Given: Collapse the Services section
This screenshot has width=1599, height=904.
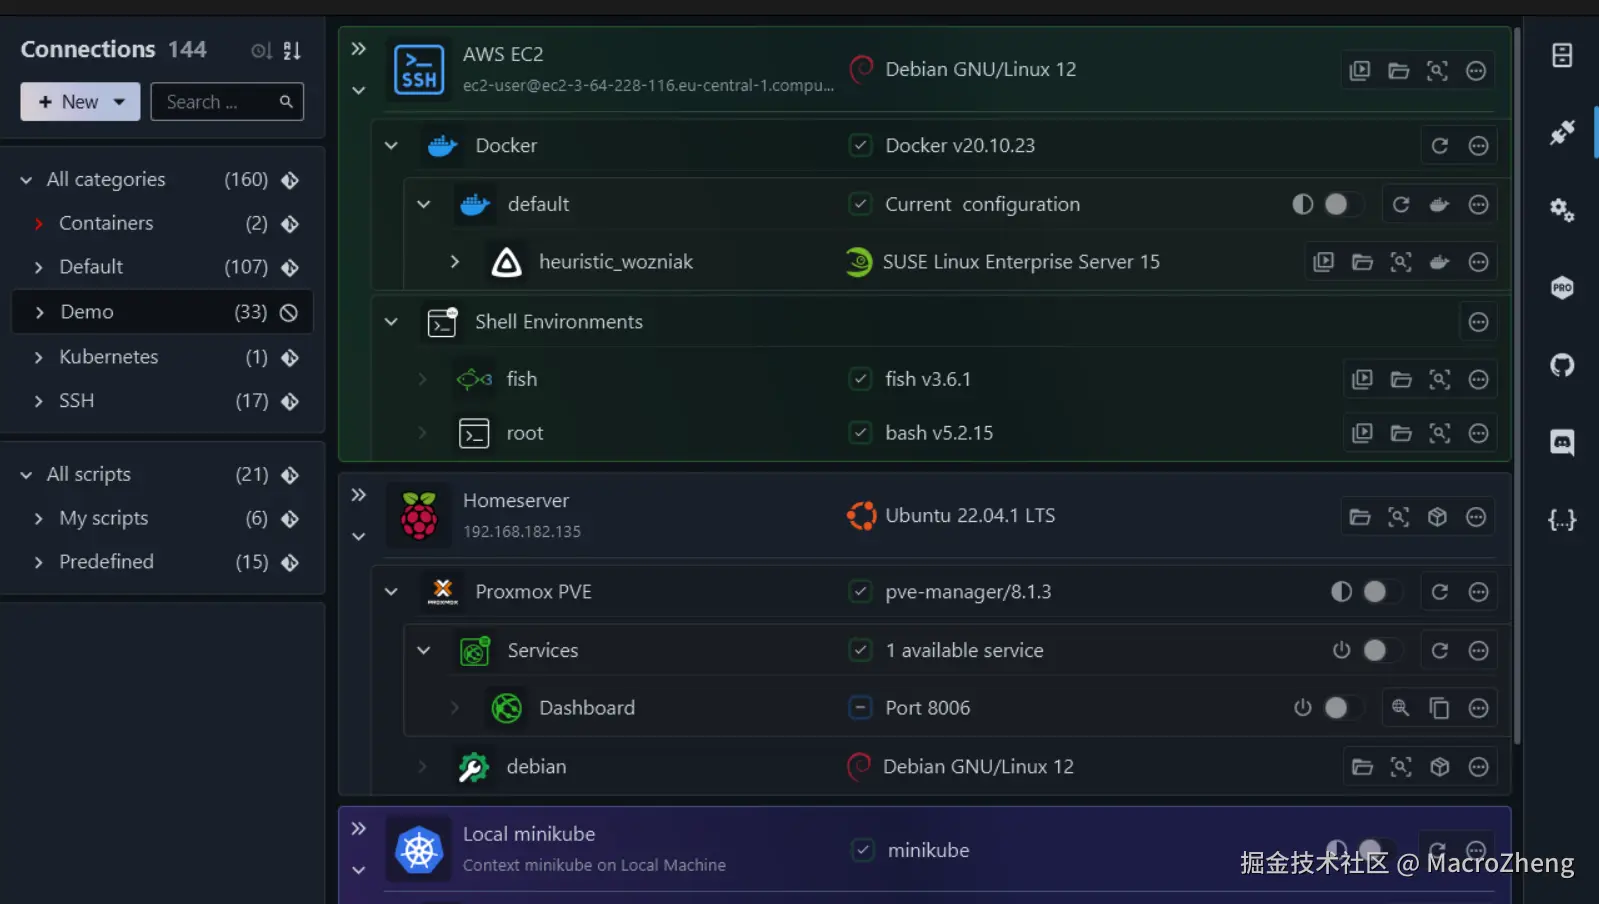Looking at the screenshot, I should click(x=424, y=651).
